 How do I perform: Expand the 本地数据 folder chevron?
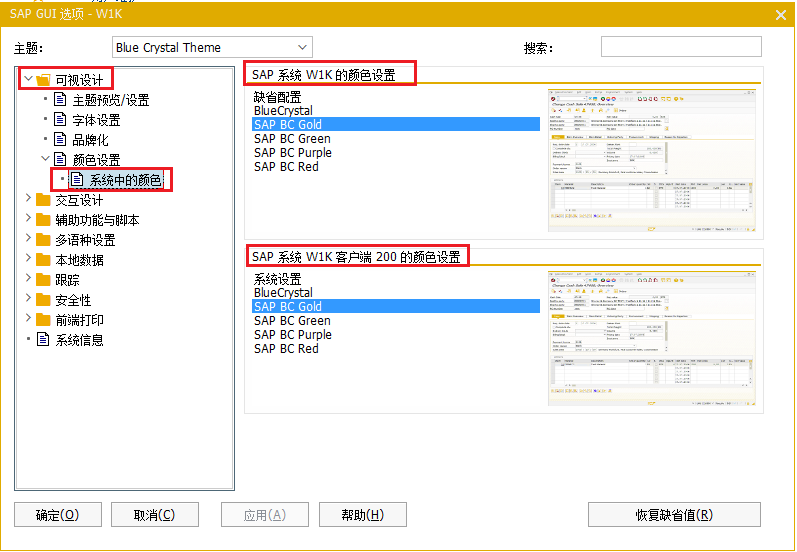[x=28, y=258]
